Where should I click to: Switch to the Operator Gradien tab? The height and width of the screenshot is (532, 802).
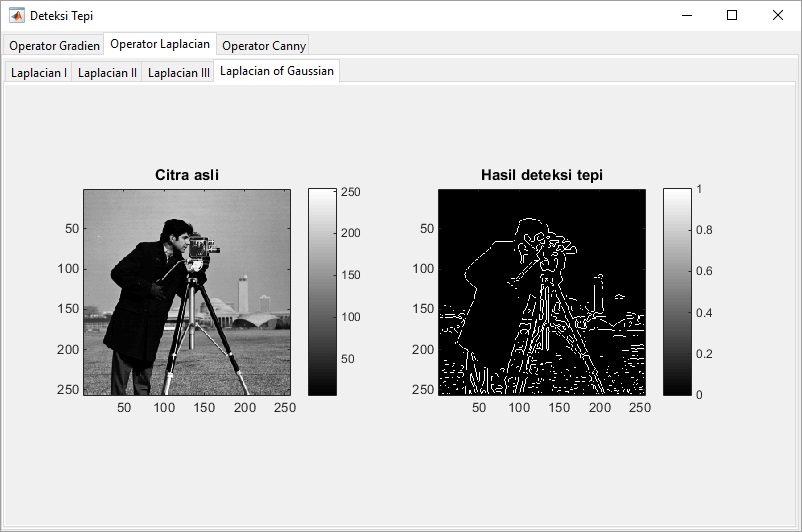tap(54, 46)
